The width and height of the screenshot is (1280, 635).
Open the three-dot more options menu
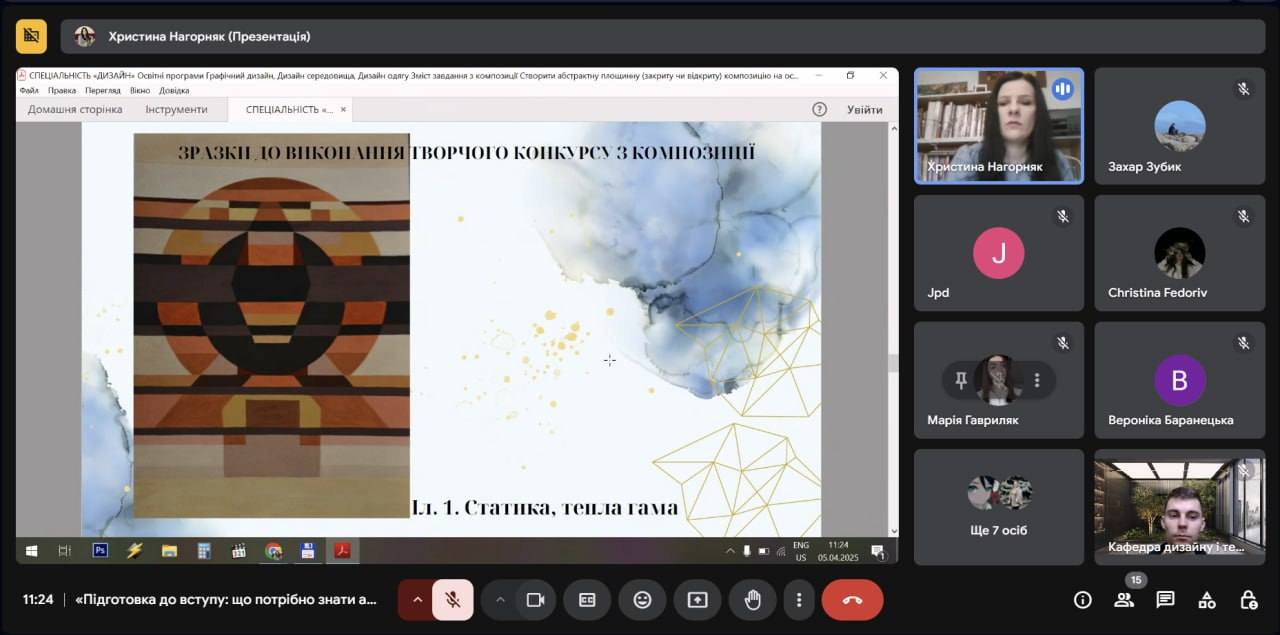[x=798, y=600]
